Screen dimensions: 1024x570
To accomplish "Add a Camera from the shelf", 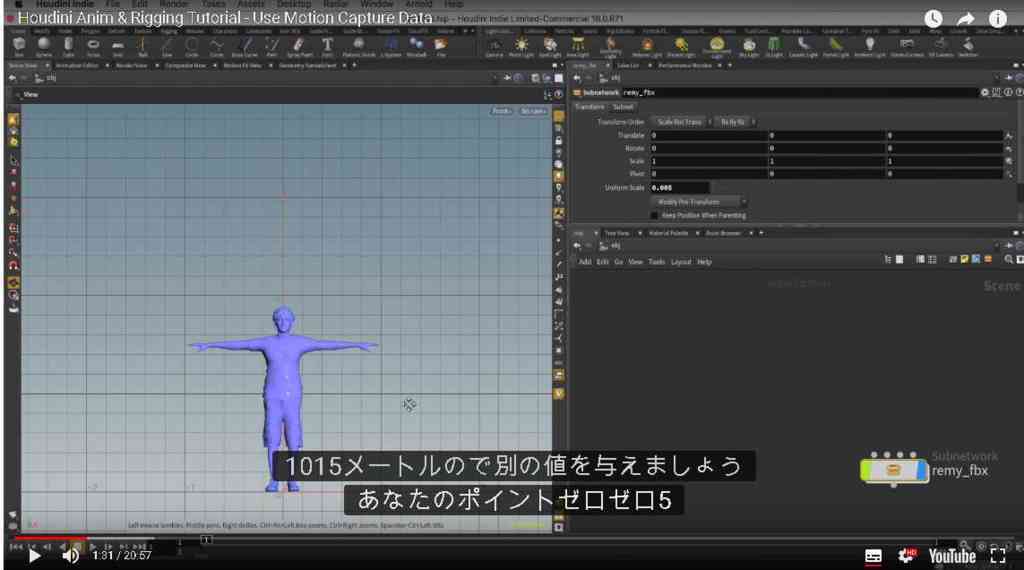I will click(494, 46).
